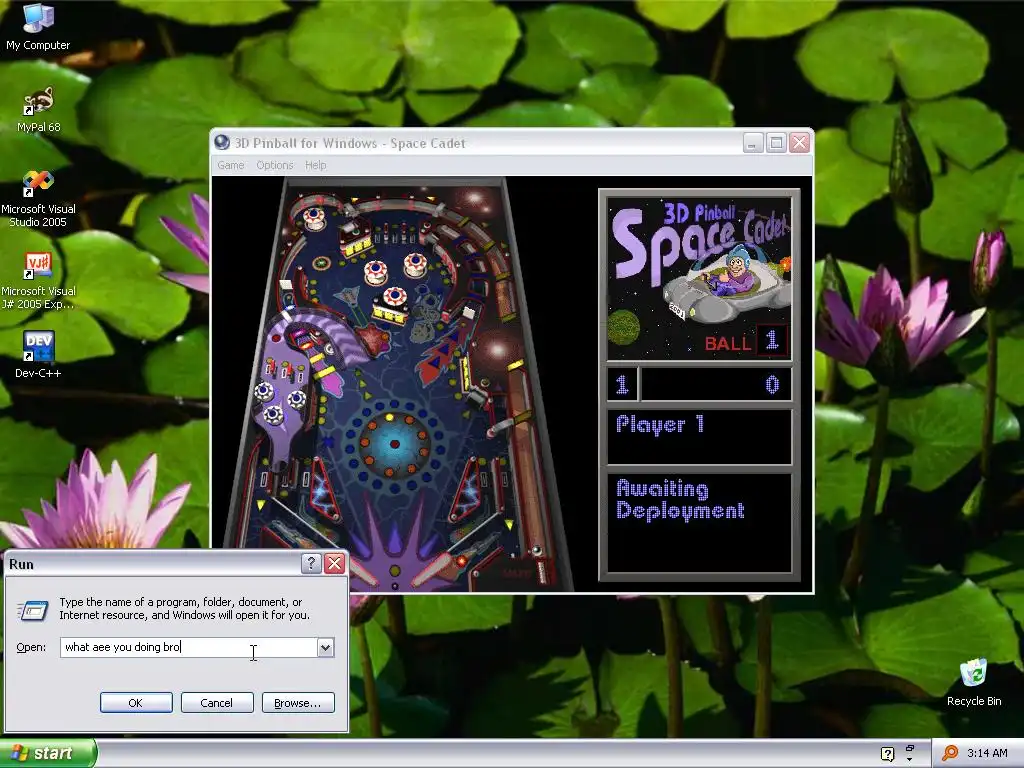Click the Player 1 info panel
Image resolution: width=1024 pixels, height=768 pixels.
pos(699,436)
